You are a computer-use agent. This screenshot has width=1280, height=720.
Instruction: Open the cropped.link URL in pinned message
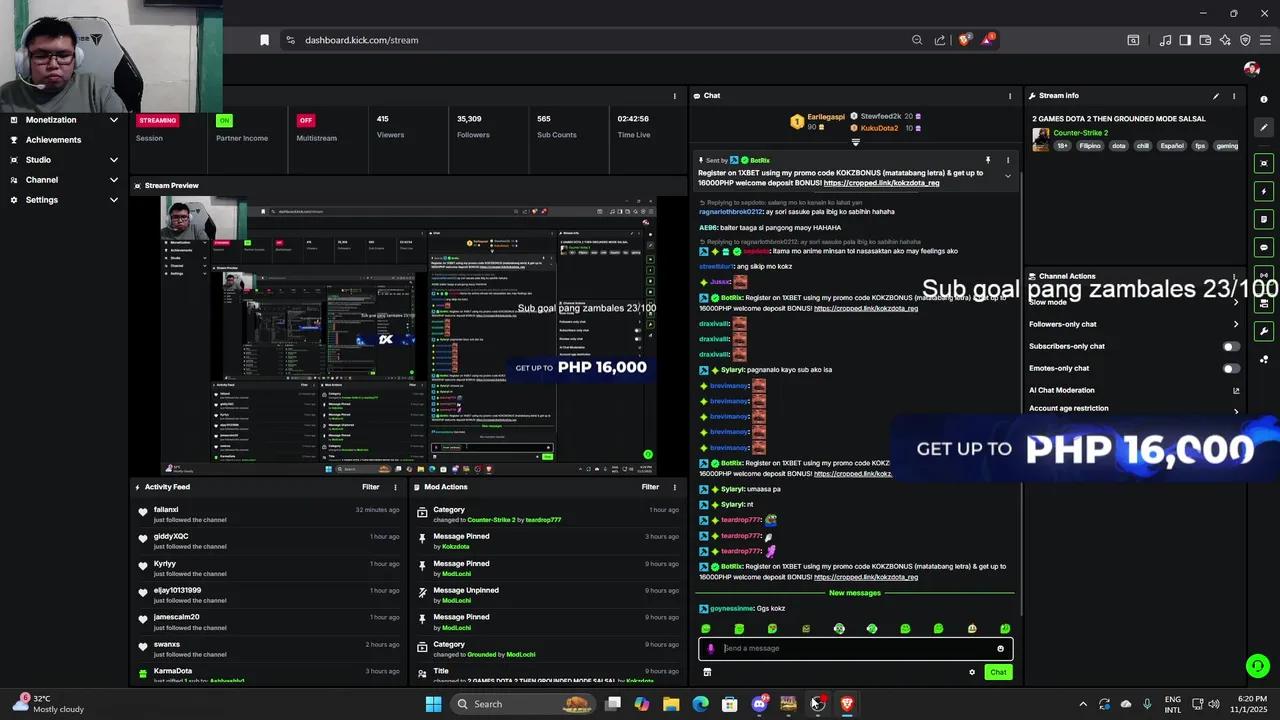[881, 183]
